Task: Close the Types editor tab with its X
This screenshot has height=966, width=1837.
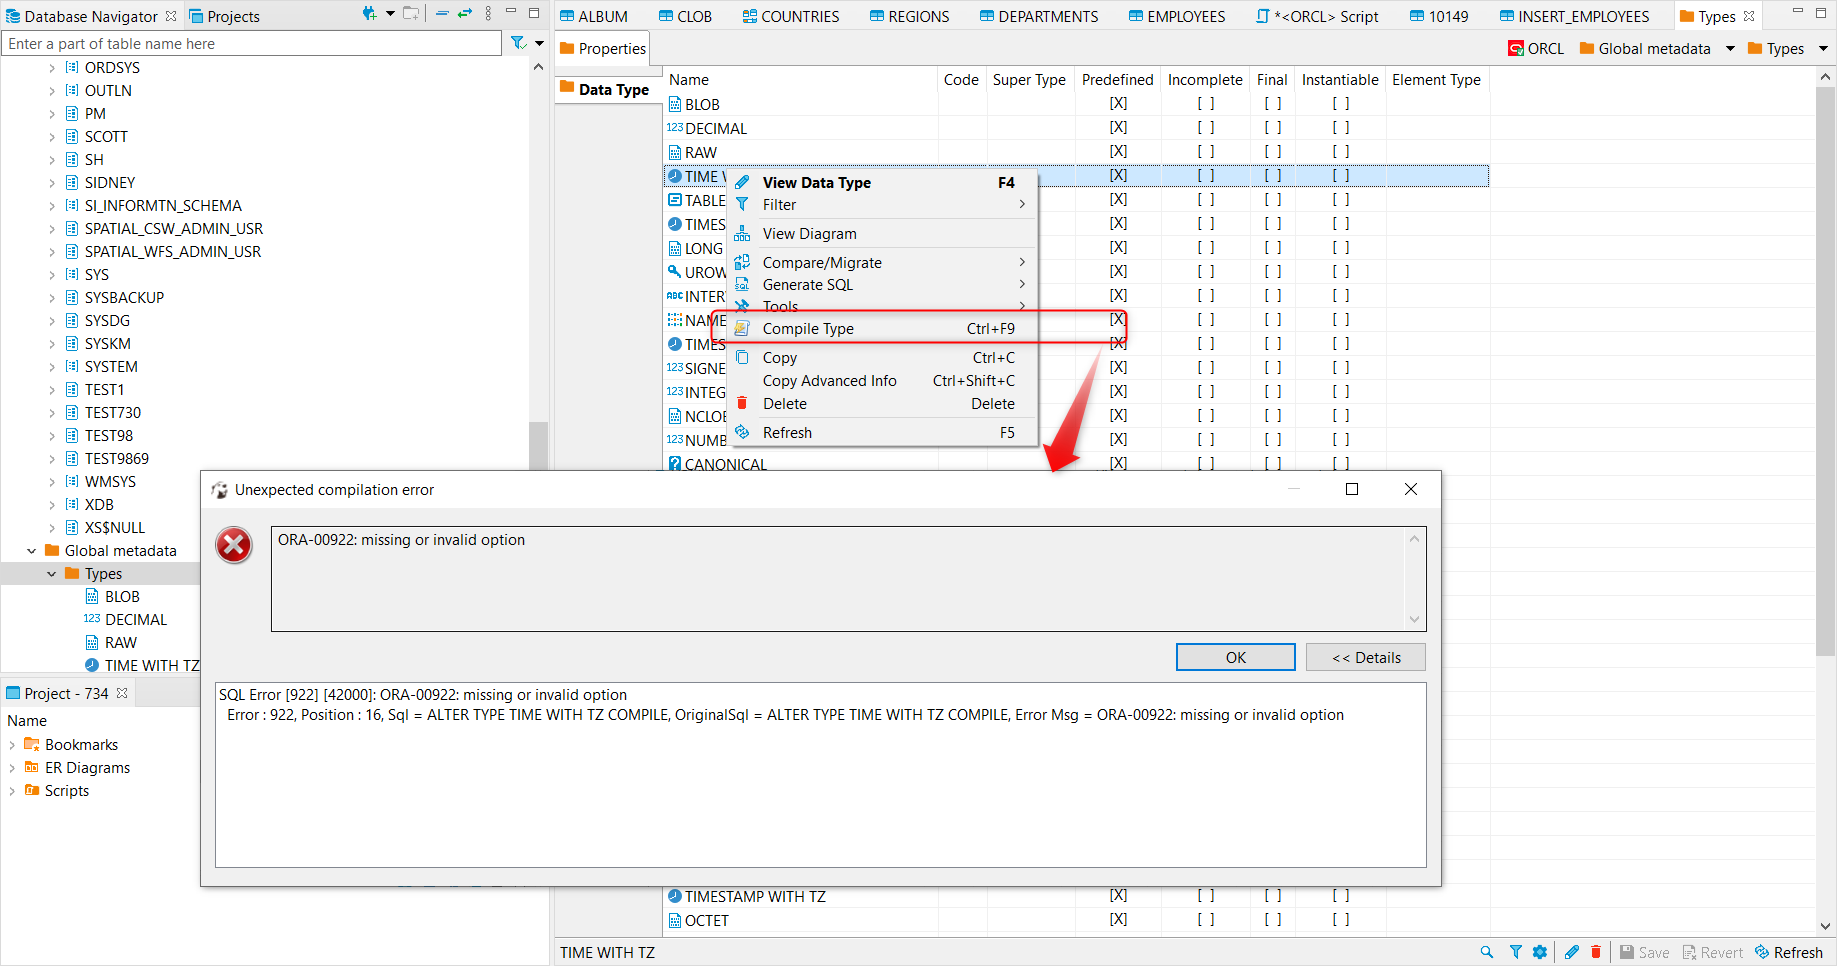Action: (1749, 16)
